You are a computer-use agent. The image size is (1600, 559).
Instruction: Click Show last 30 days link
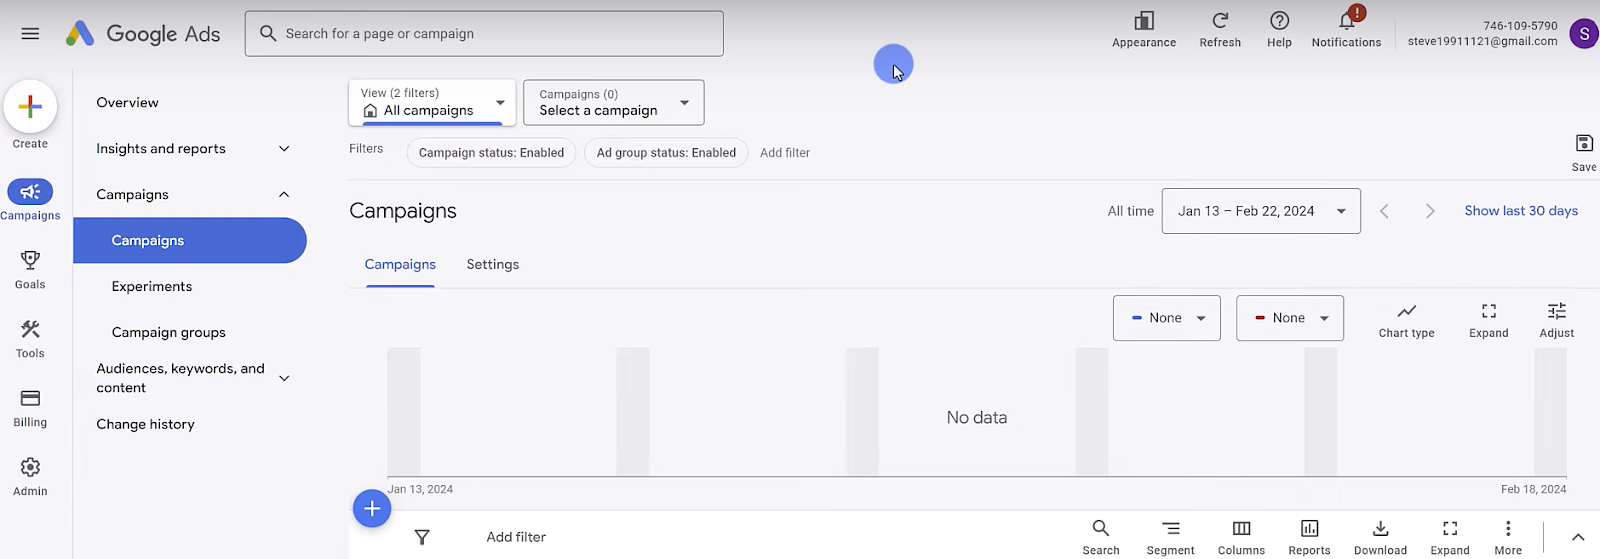[x=1521, y=211]
